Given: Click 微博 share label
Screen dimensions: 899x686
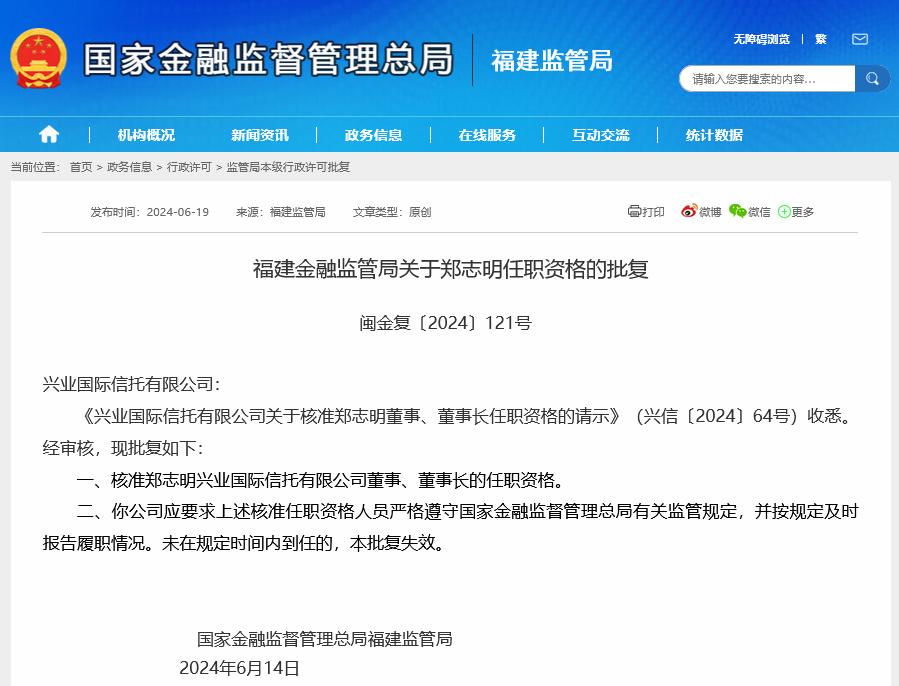Looking at the screenshot, I should coord(710,212).
